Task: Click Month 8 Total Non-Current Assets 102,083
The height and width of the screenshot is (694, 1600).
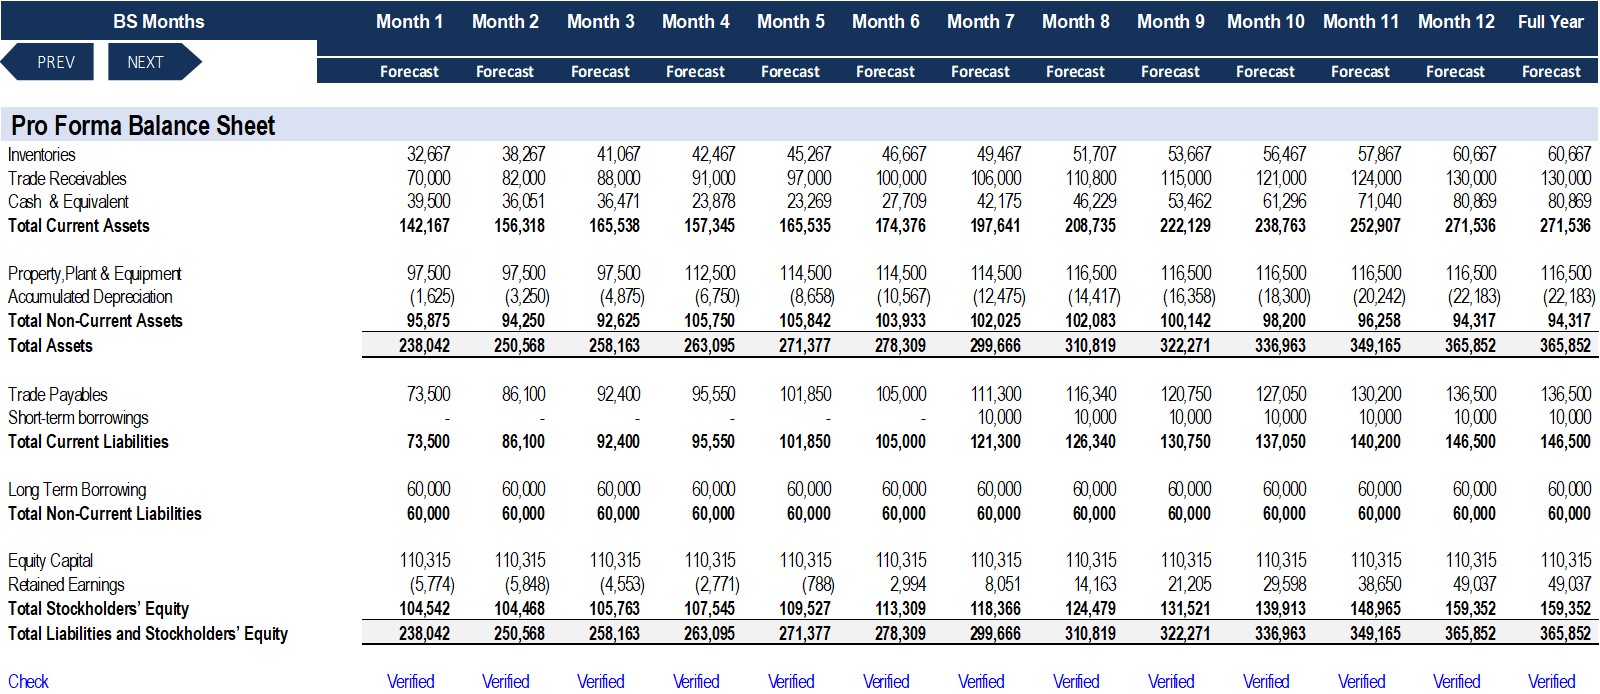Action: [1090, 320]
